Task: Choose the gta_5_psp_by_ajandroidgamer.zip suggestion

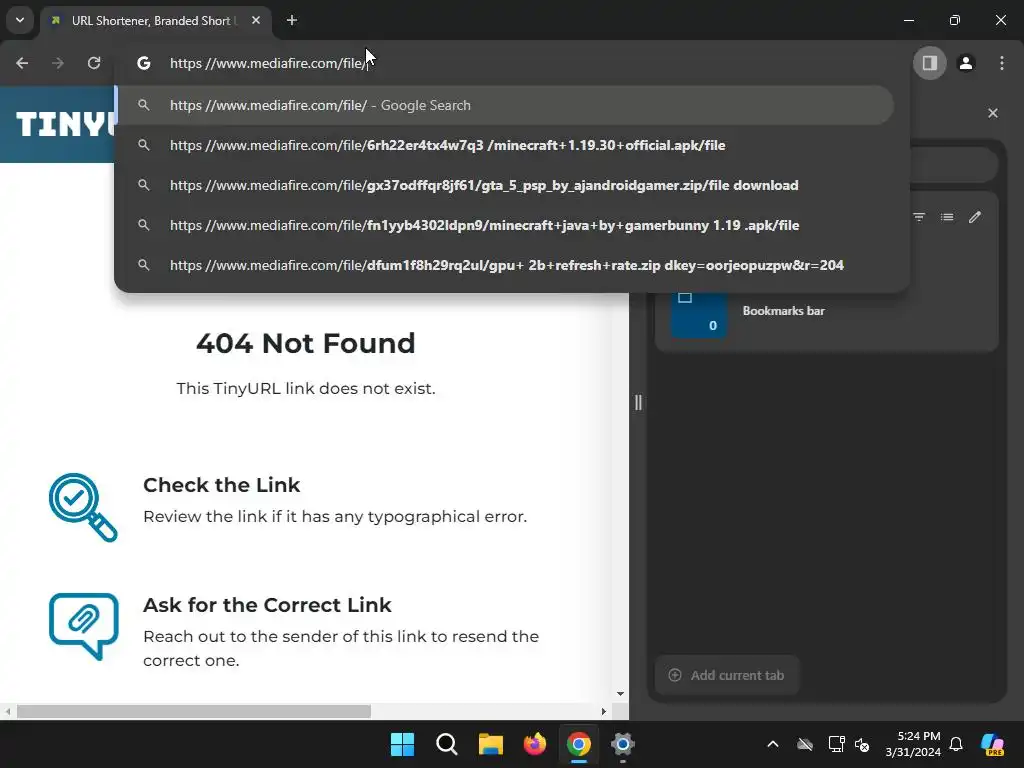Action: tap(505, 185)
